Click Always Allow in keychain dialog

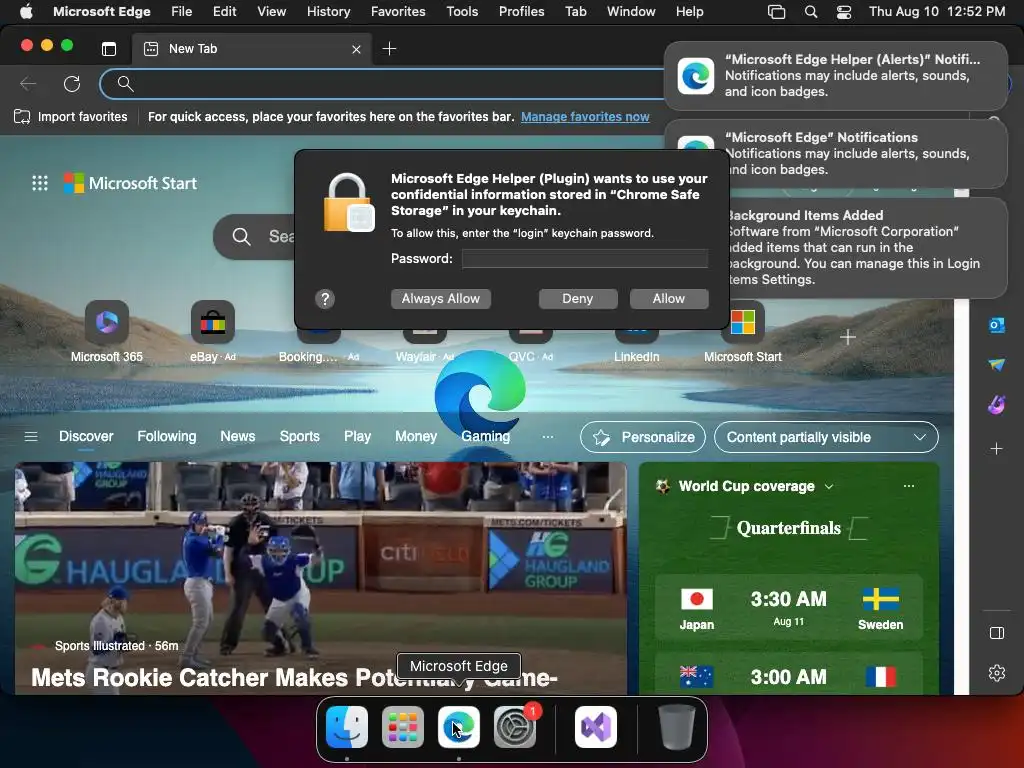(x=441, y=298)
